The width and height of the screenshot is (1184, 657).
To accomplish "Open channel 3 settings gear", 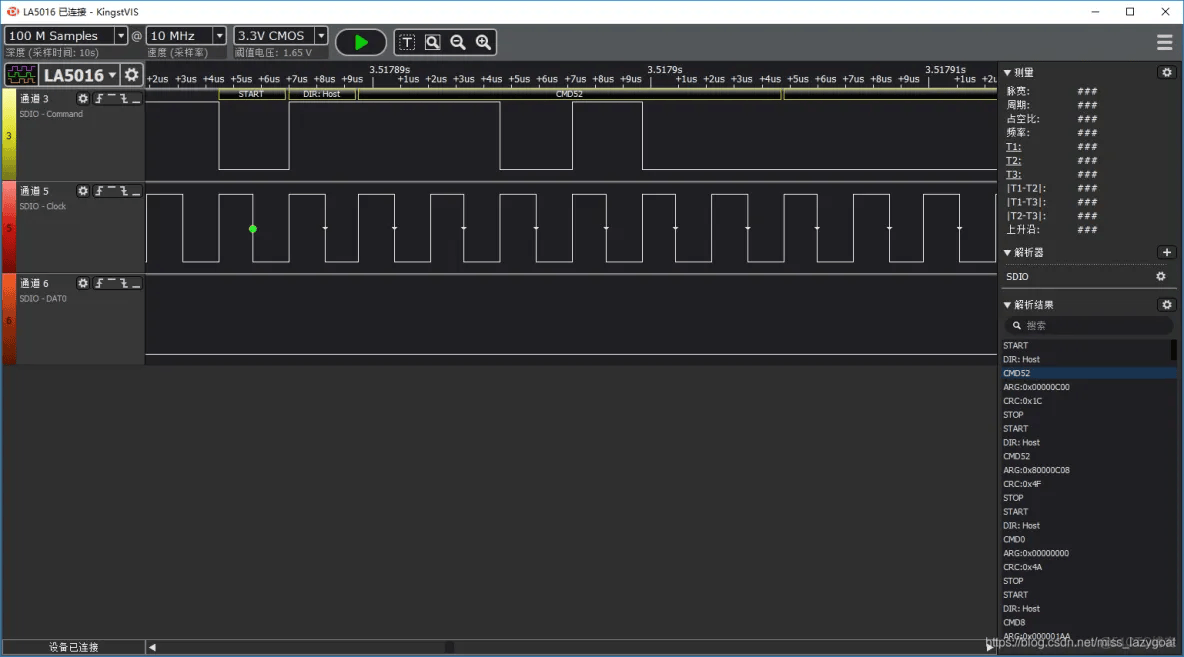I will [x=83, y=99].
